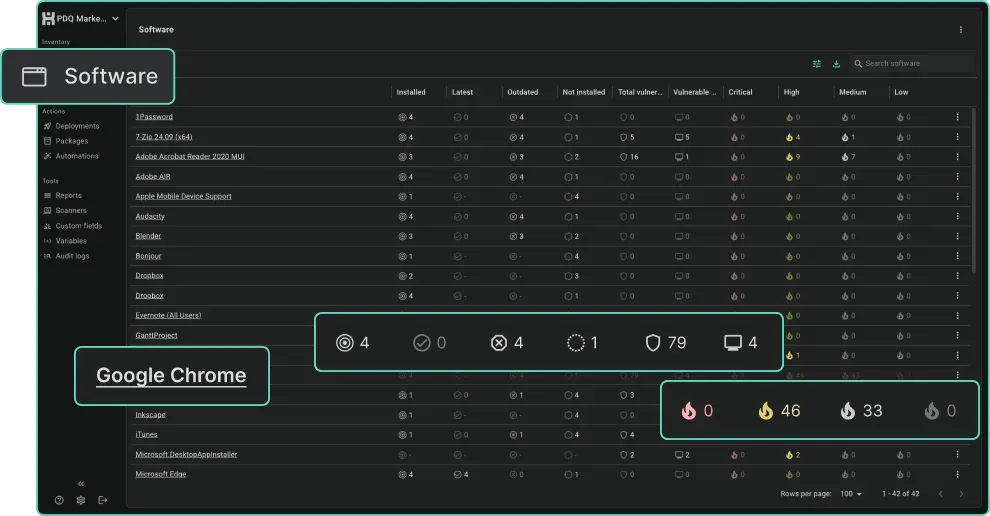
Task: Go to the next page arrow
Action: coord(961,494)
